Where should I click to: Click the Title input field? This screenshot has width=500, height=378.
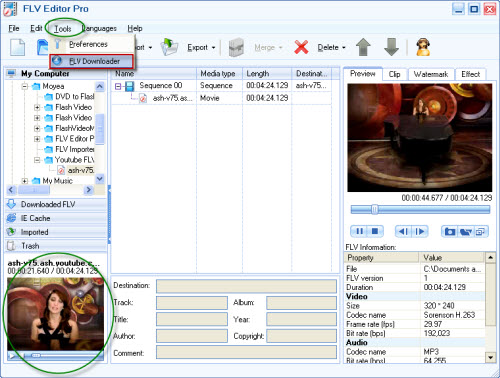point(192,319)
